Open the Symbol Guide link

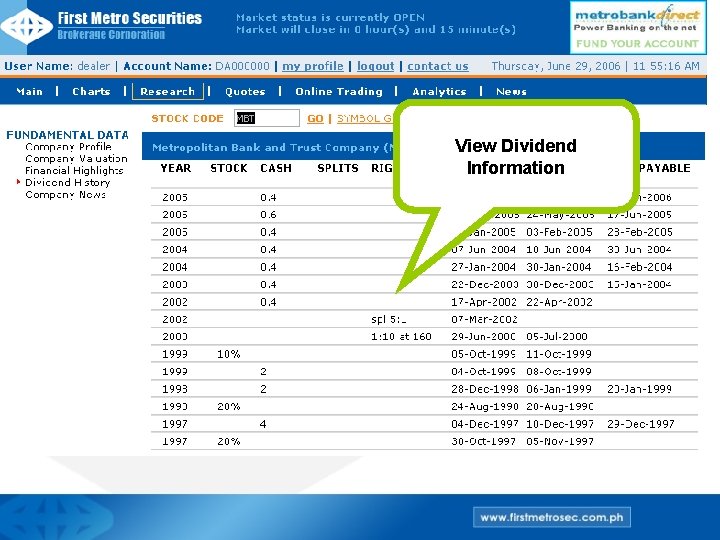(365, 118)
